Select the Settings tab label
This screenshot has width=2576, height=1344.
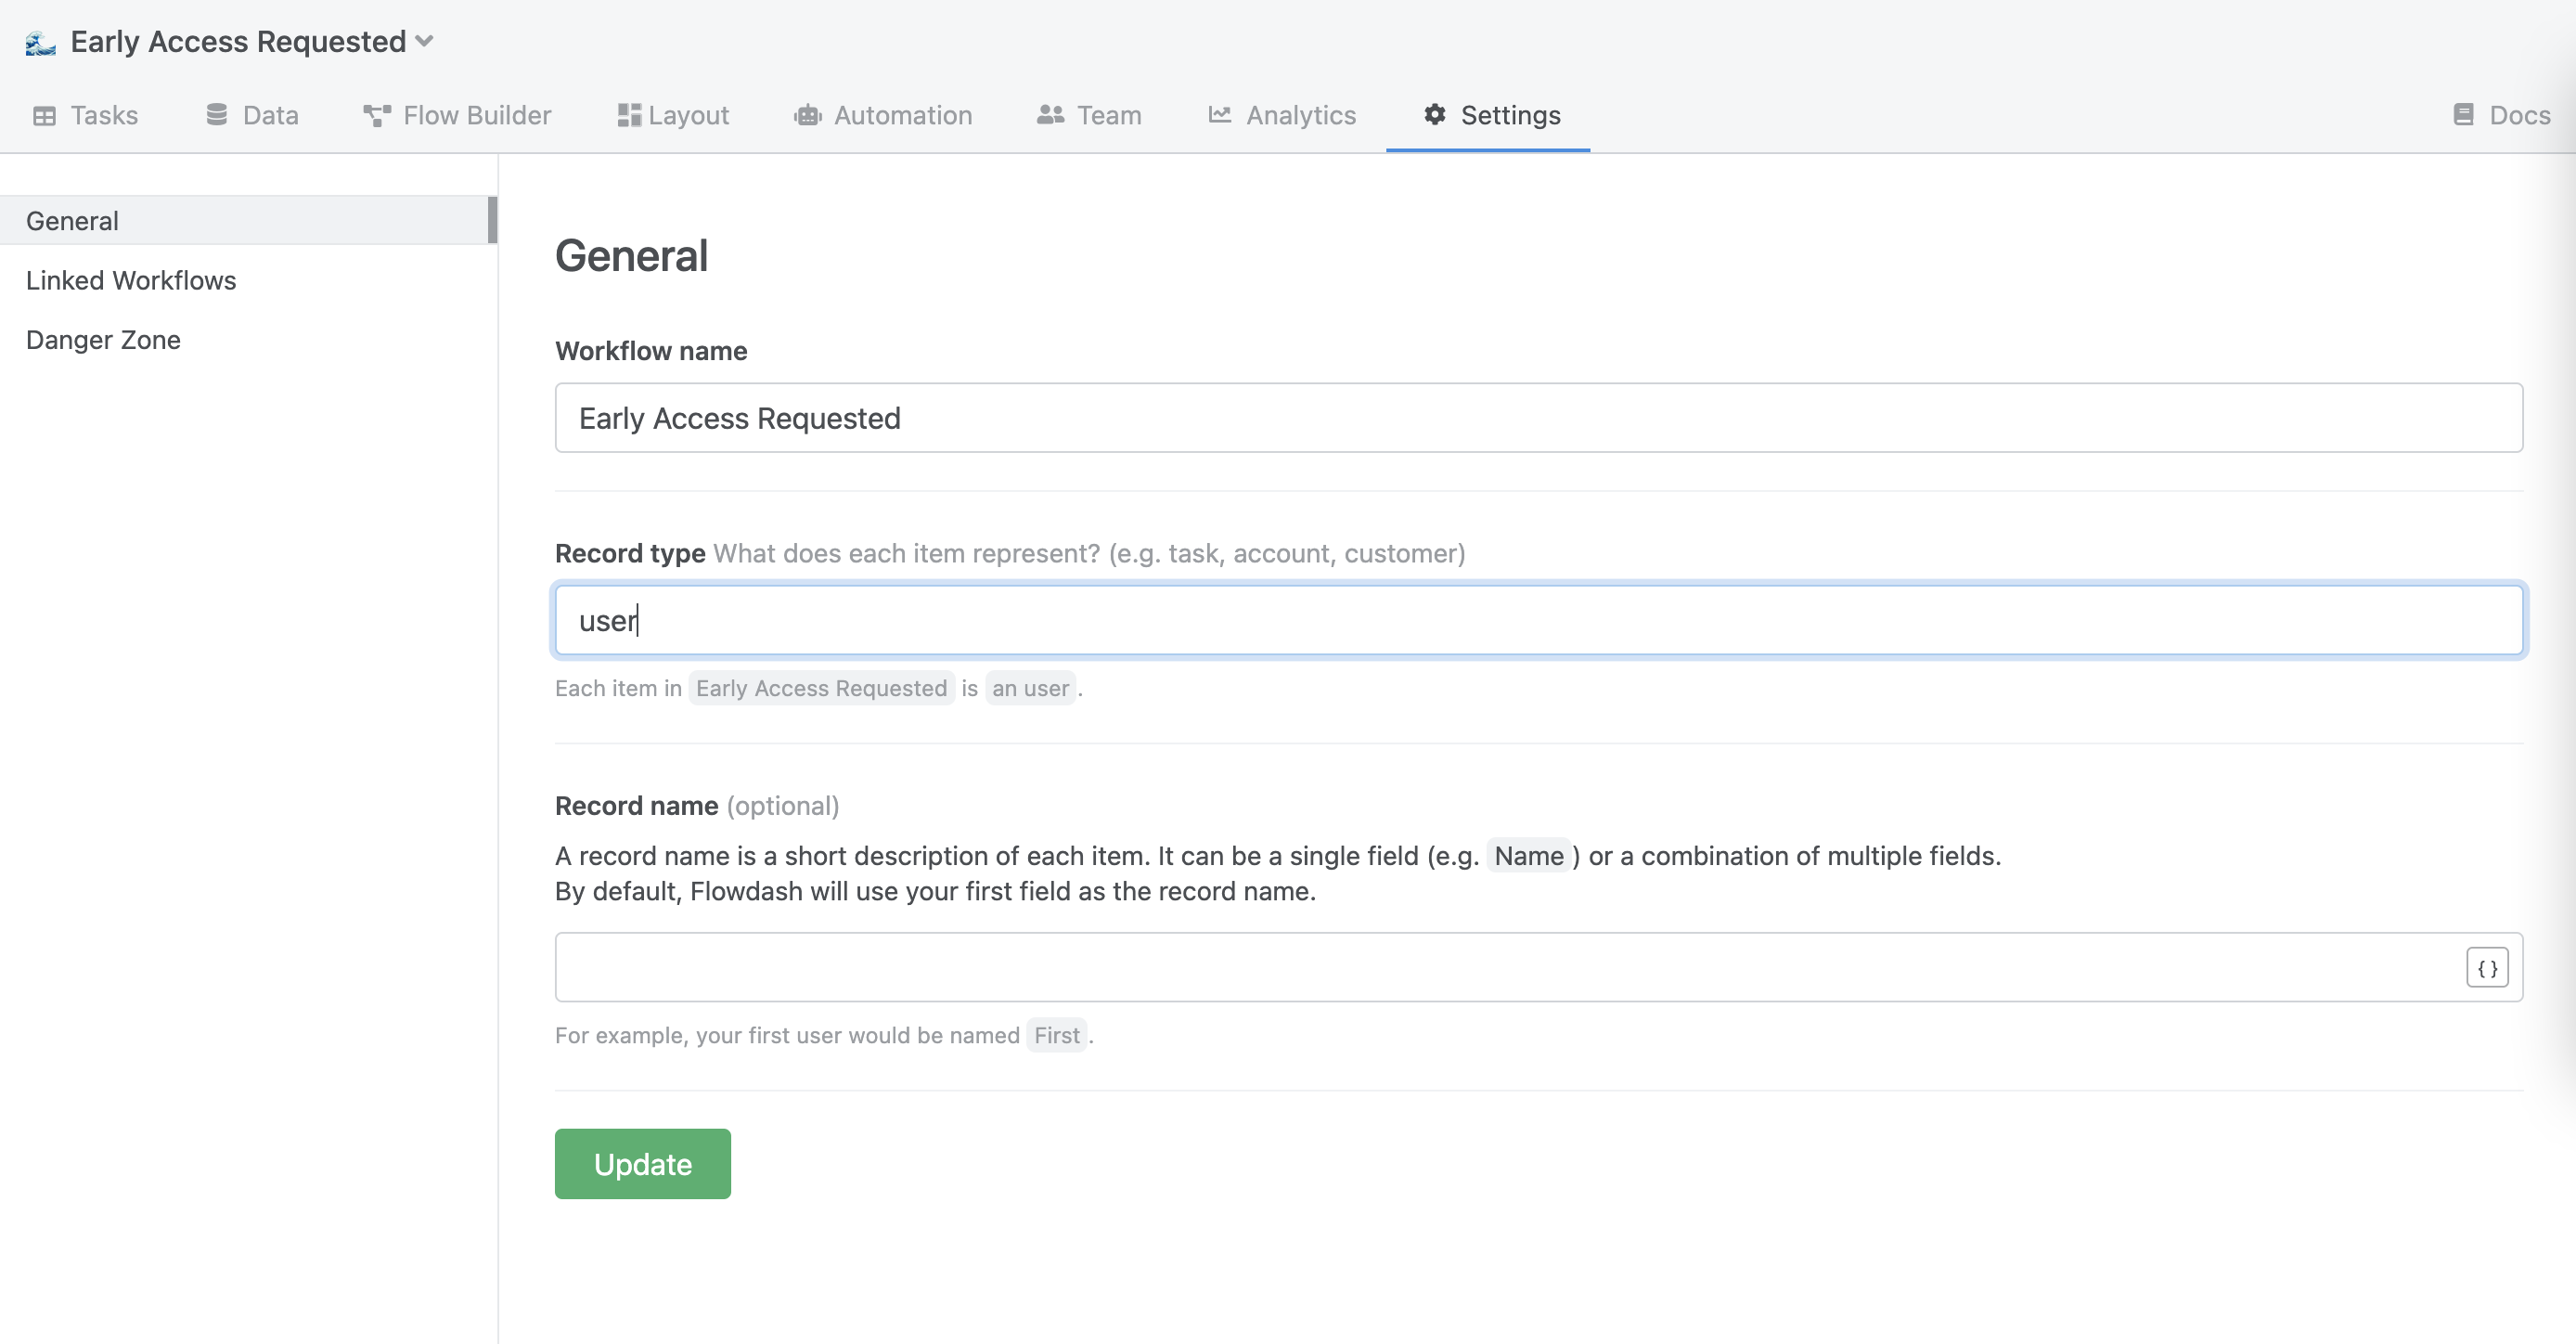1510,116
